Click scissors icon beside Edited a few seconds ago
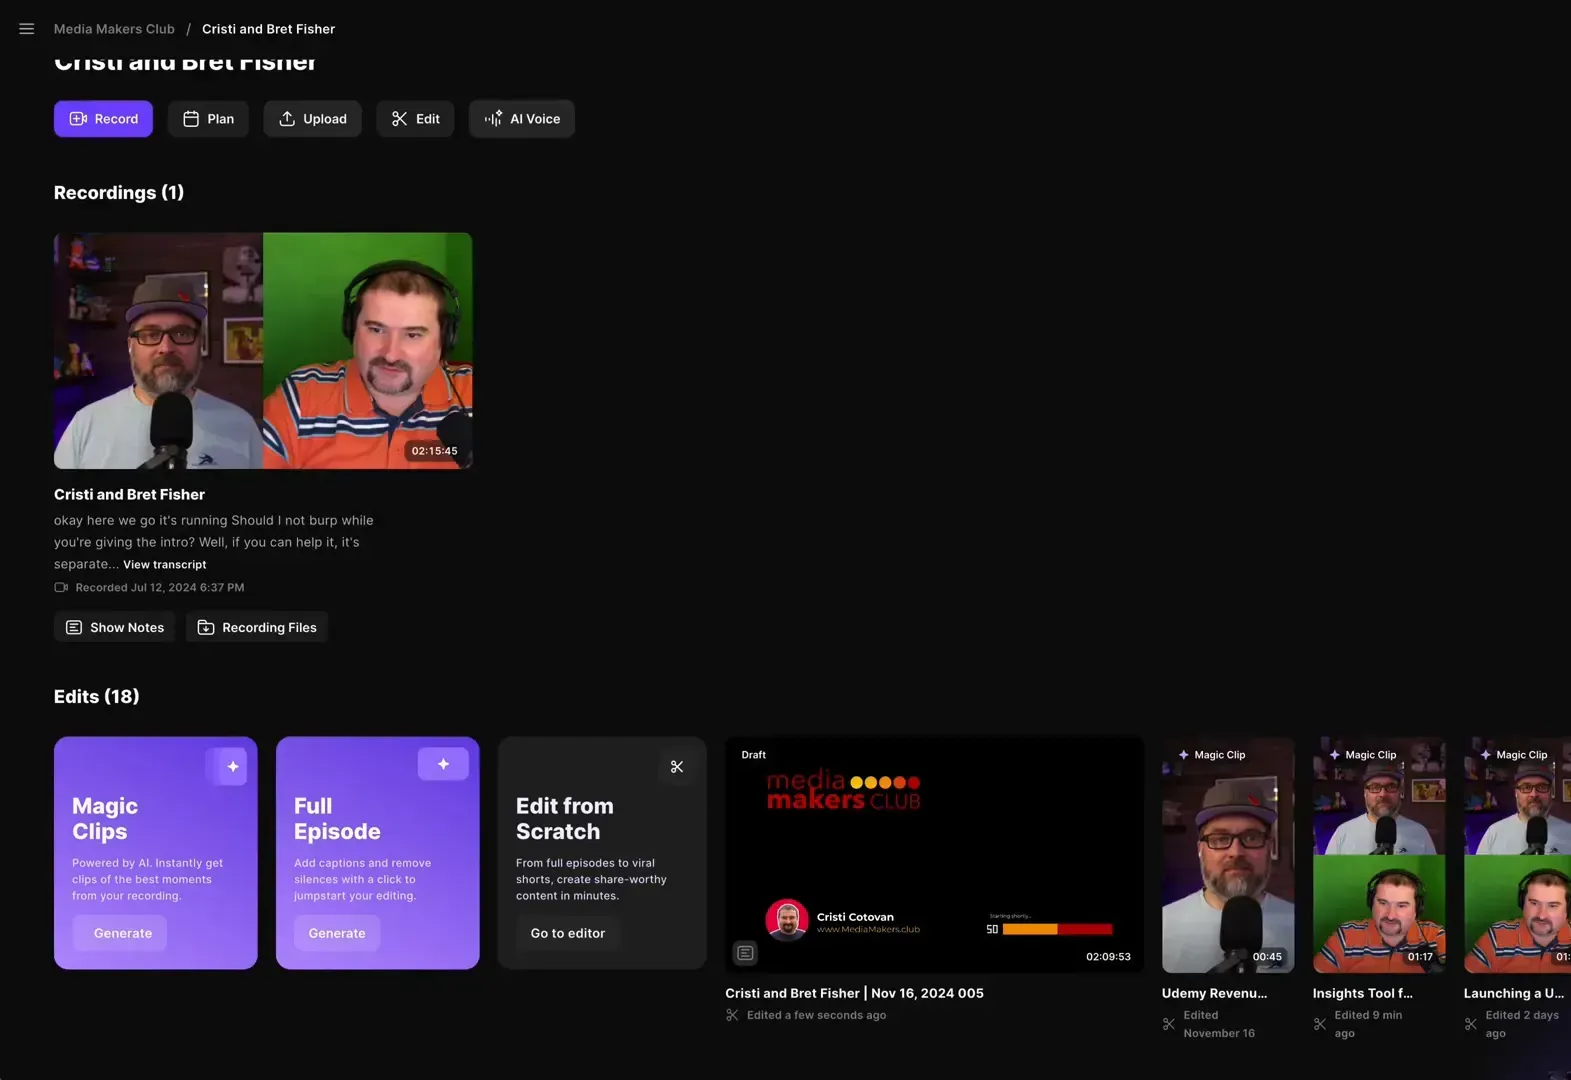The width and height of the screenshot is (1571, 1080). [x=732, y=1015]
